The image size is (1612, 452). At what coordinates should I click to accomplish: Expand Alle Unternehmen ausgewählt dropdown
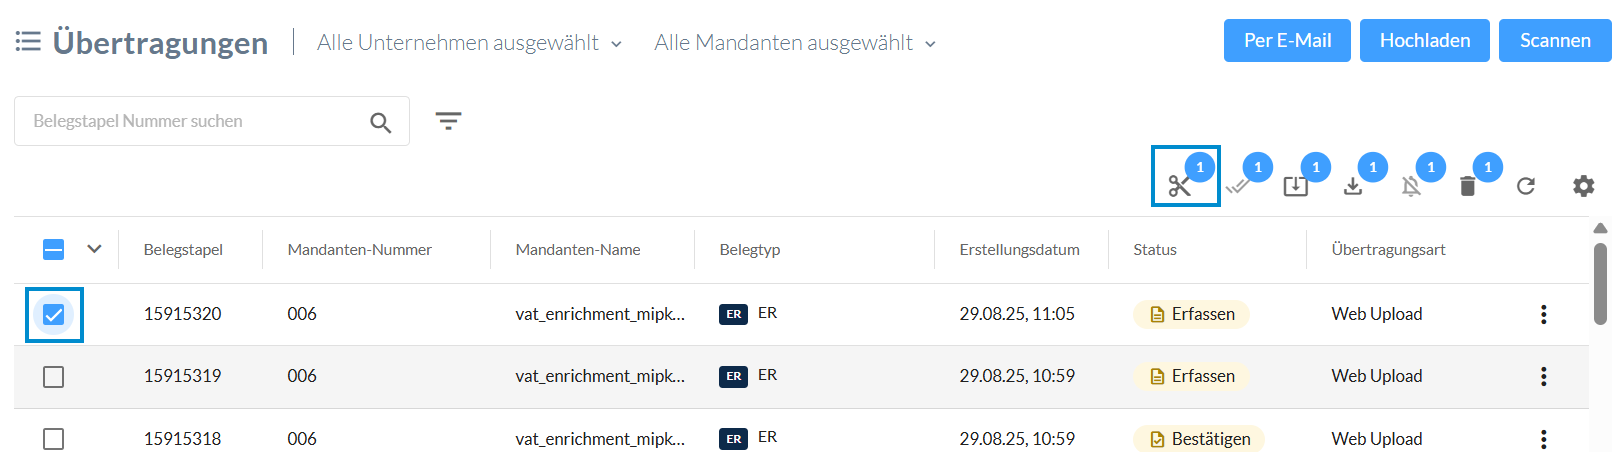[x=470, y=43]
